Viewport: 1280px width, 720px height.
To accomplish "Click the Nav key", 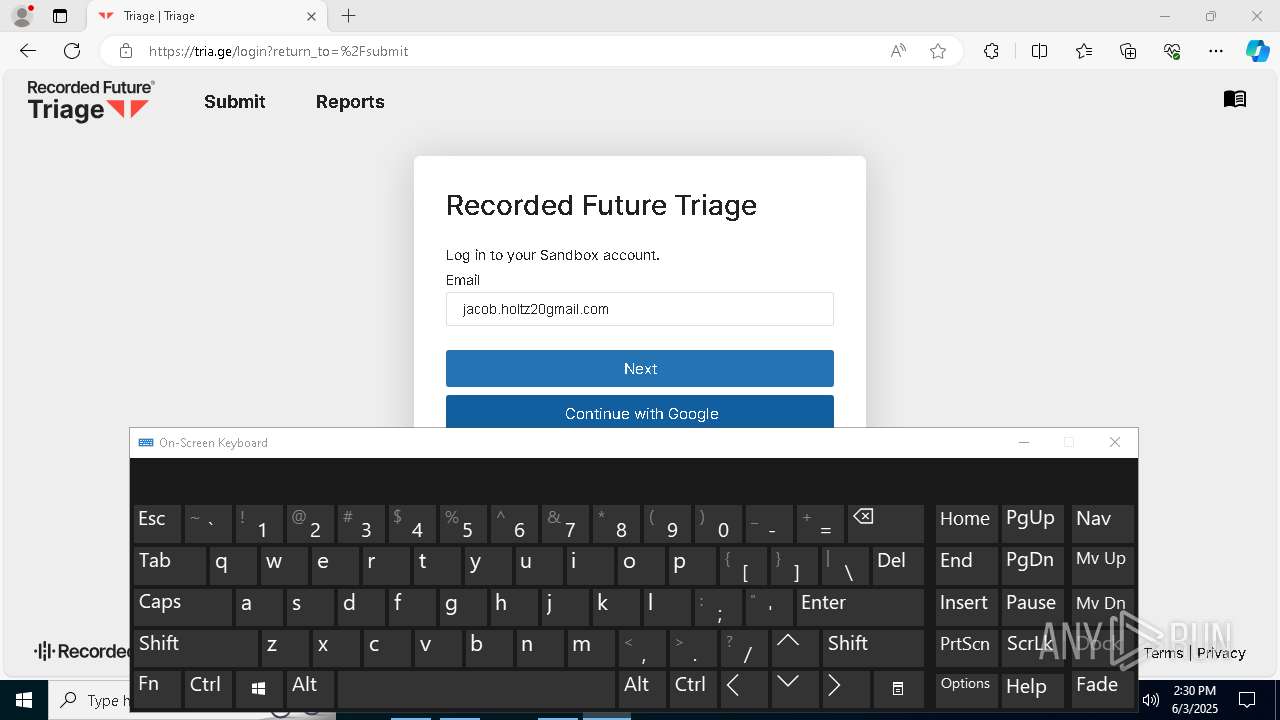I will (x=1103, y=523).
